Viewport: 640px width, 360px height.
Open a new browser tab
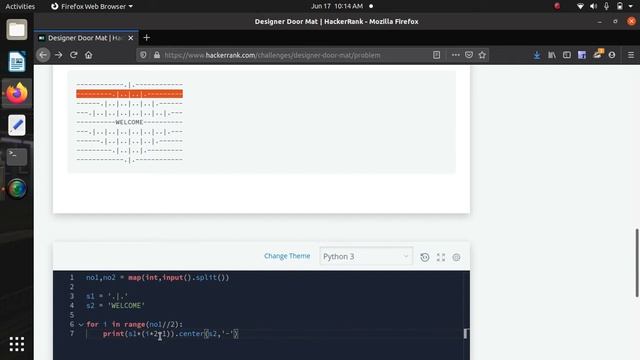click(147, 38)
